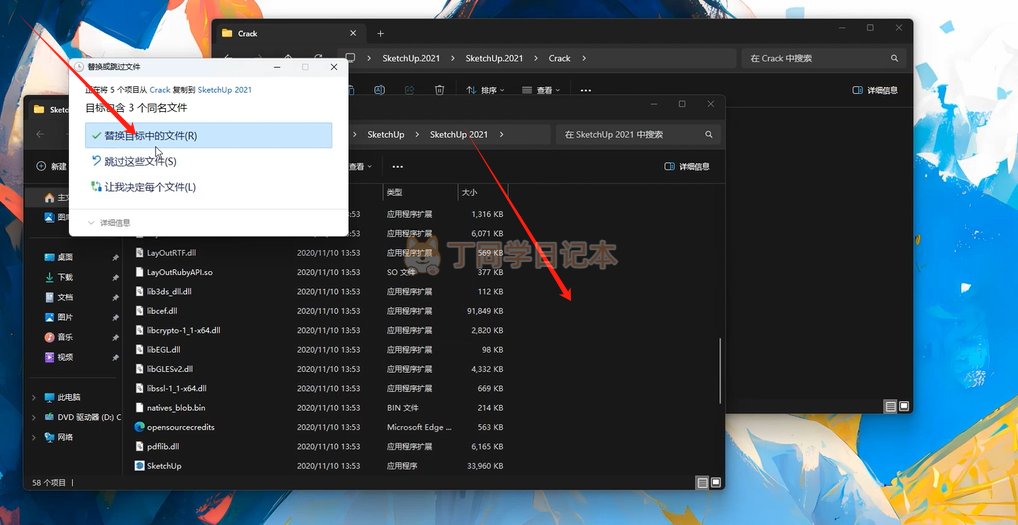
Task: Expand the 此电脑 tree node
Action: pos(35,397)
